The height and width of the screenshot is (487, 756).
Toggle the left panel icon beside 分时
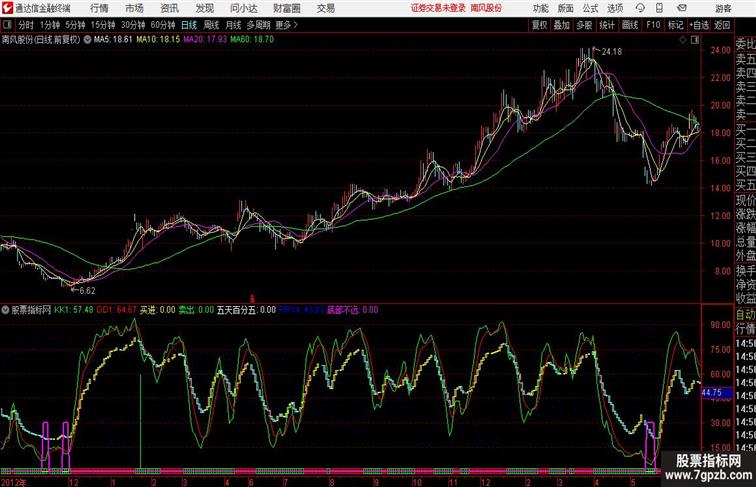7,25
